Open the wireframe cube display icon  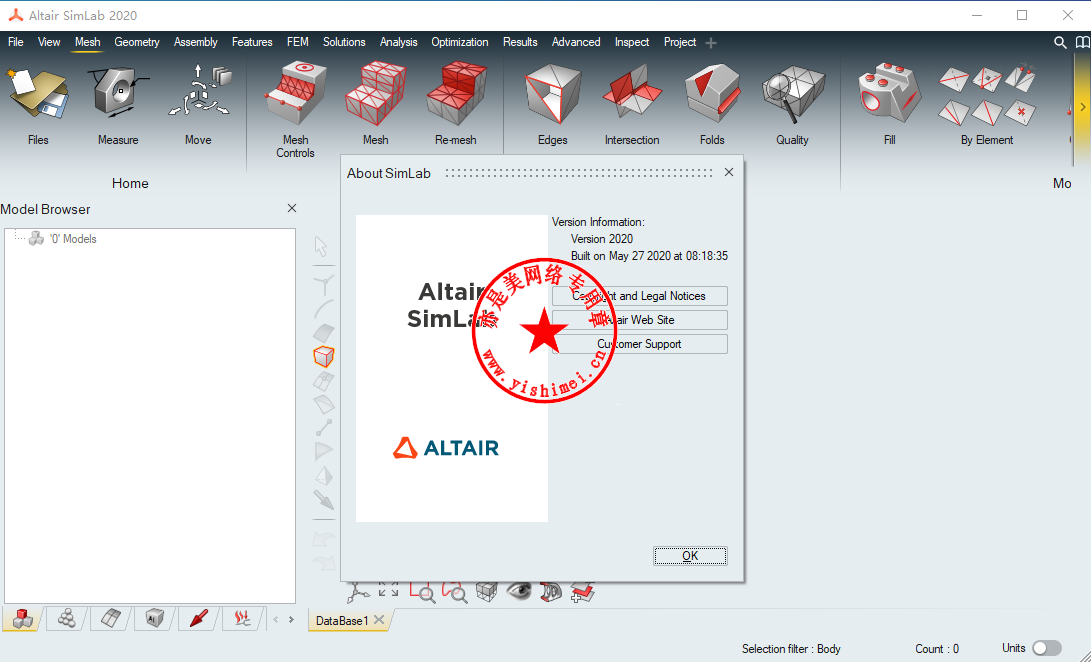click(486, 592)
